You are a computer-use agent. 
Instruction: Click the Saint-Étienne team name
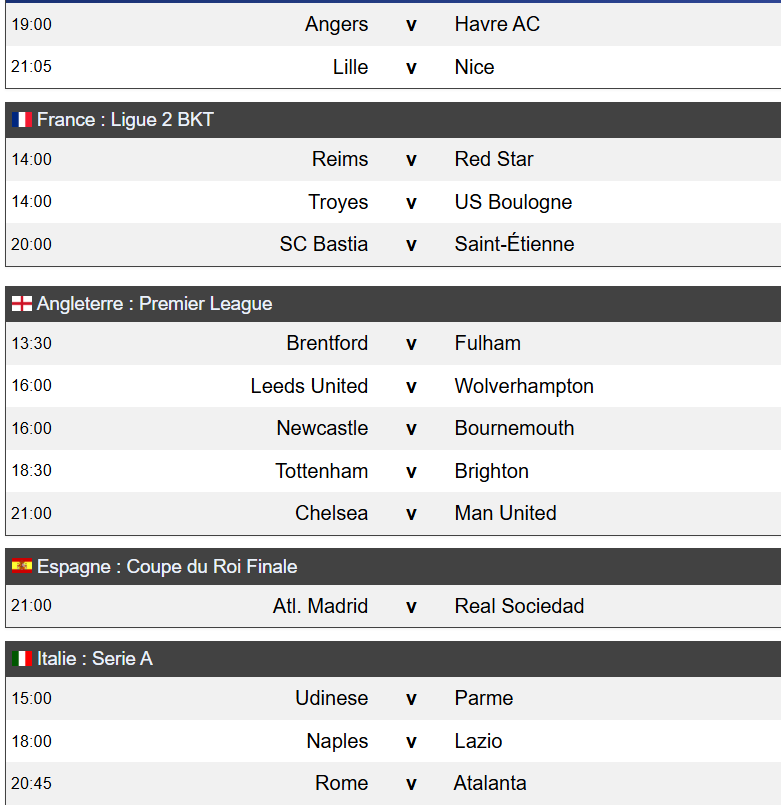pyautogui.click(x=514, y=244)
